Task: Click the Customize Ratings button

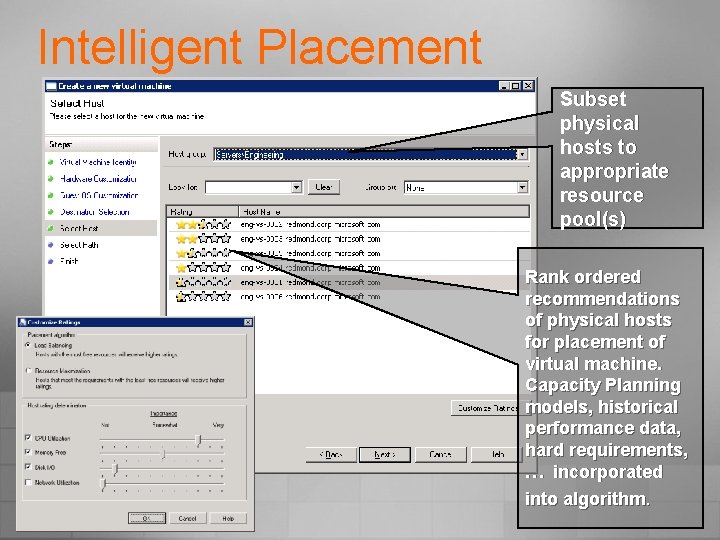Action: click(x=488, y=408)
